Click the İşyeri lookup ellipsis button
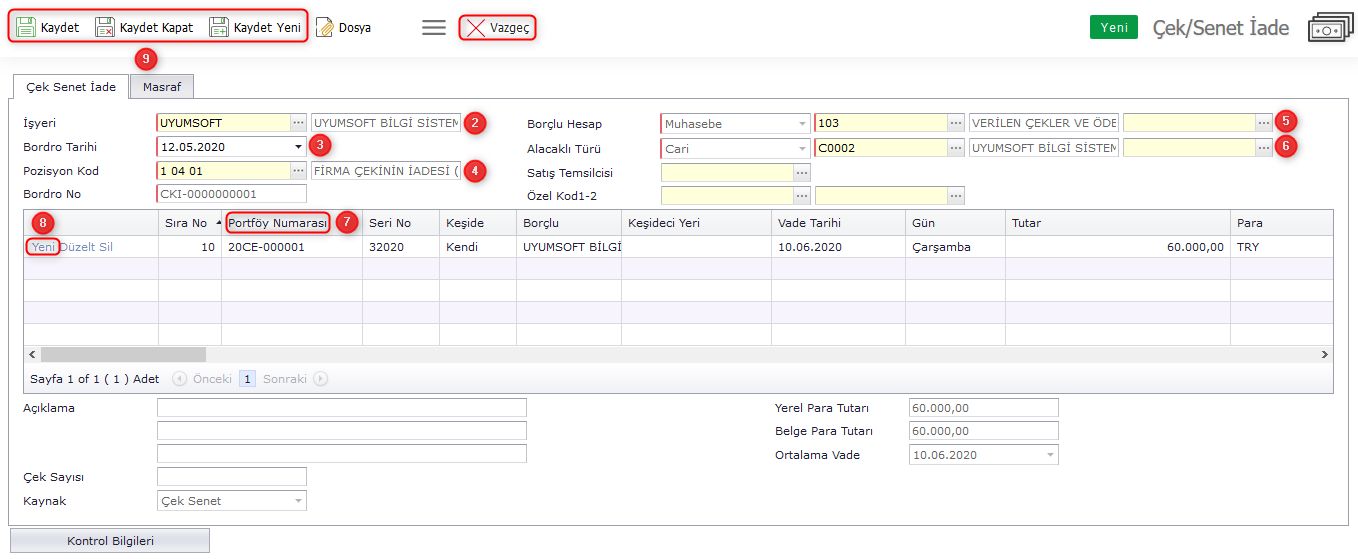 298,123
